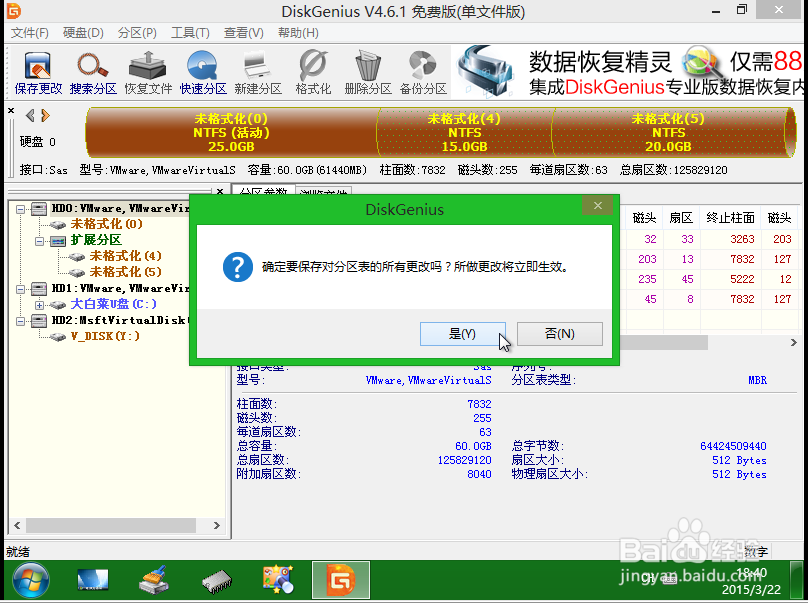Open the monitor icon in taskbar
This screenshot has width=808, height=604.
93,580
